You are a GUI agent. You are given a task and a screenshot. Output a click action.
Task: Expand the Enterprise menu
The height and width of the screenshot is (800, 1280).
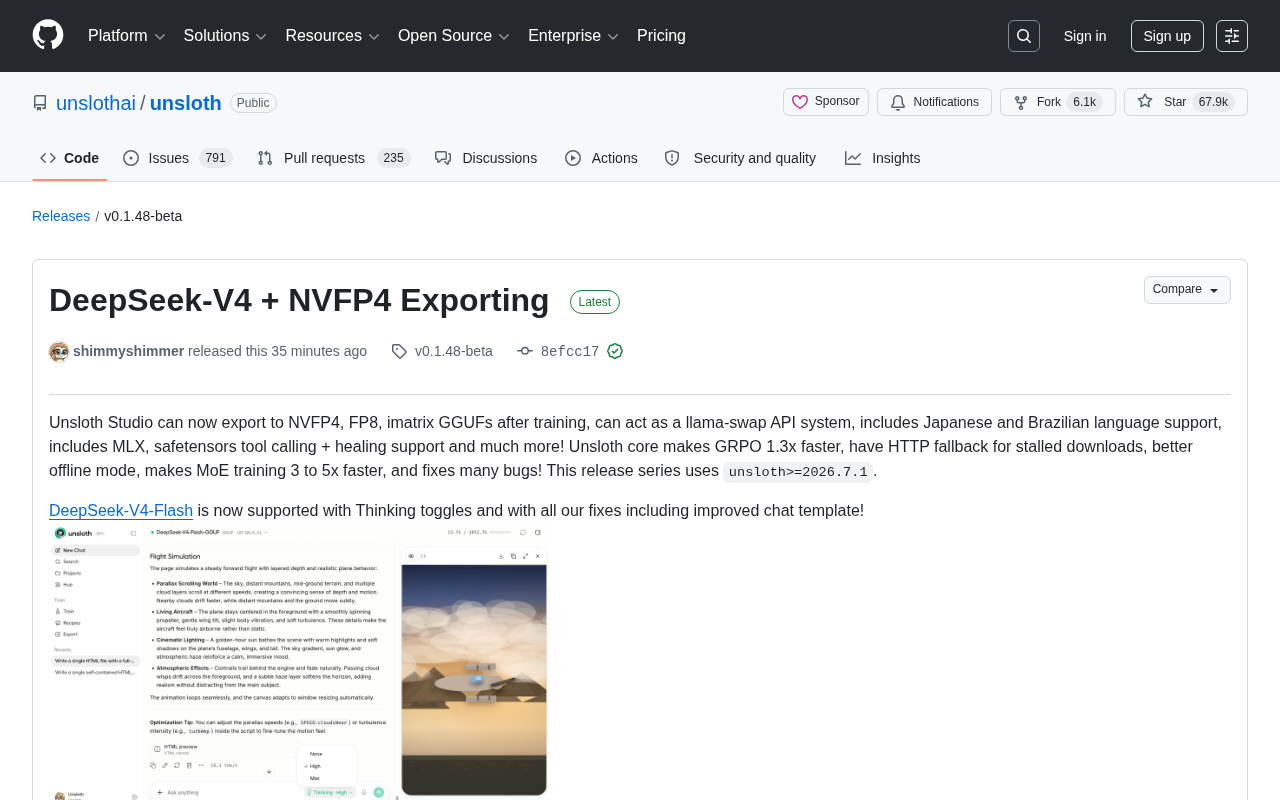click(x=573, y=36)
